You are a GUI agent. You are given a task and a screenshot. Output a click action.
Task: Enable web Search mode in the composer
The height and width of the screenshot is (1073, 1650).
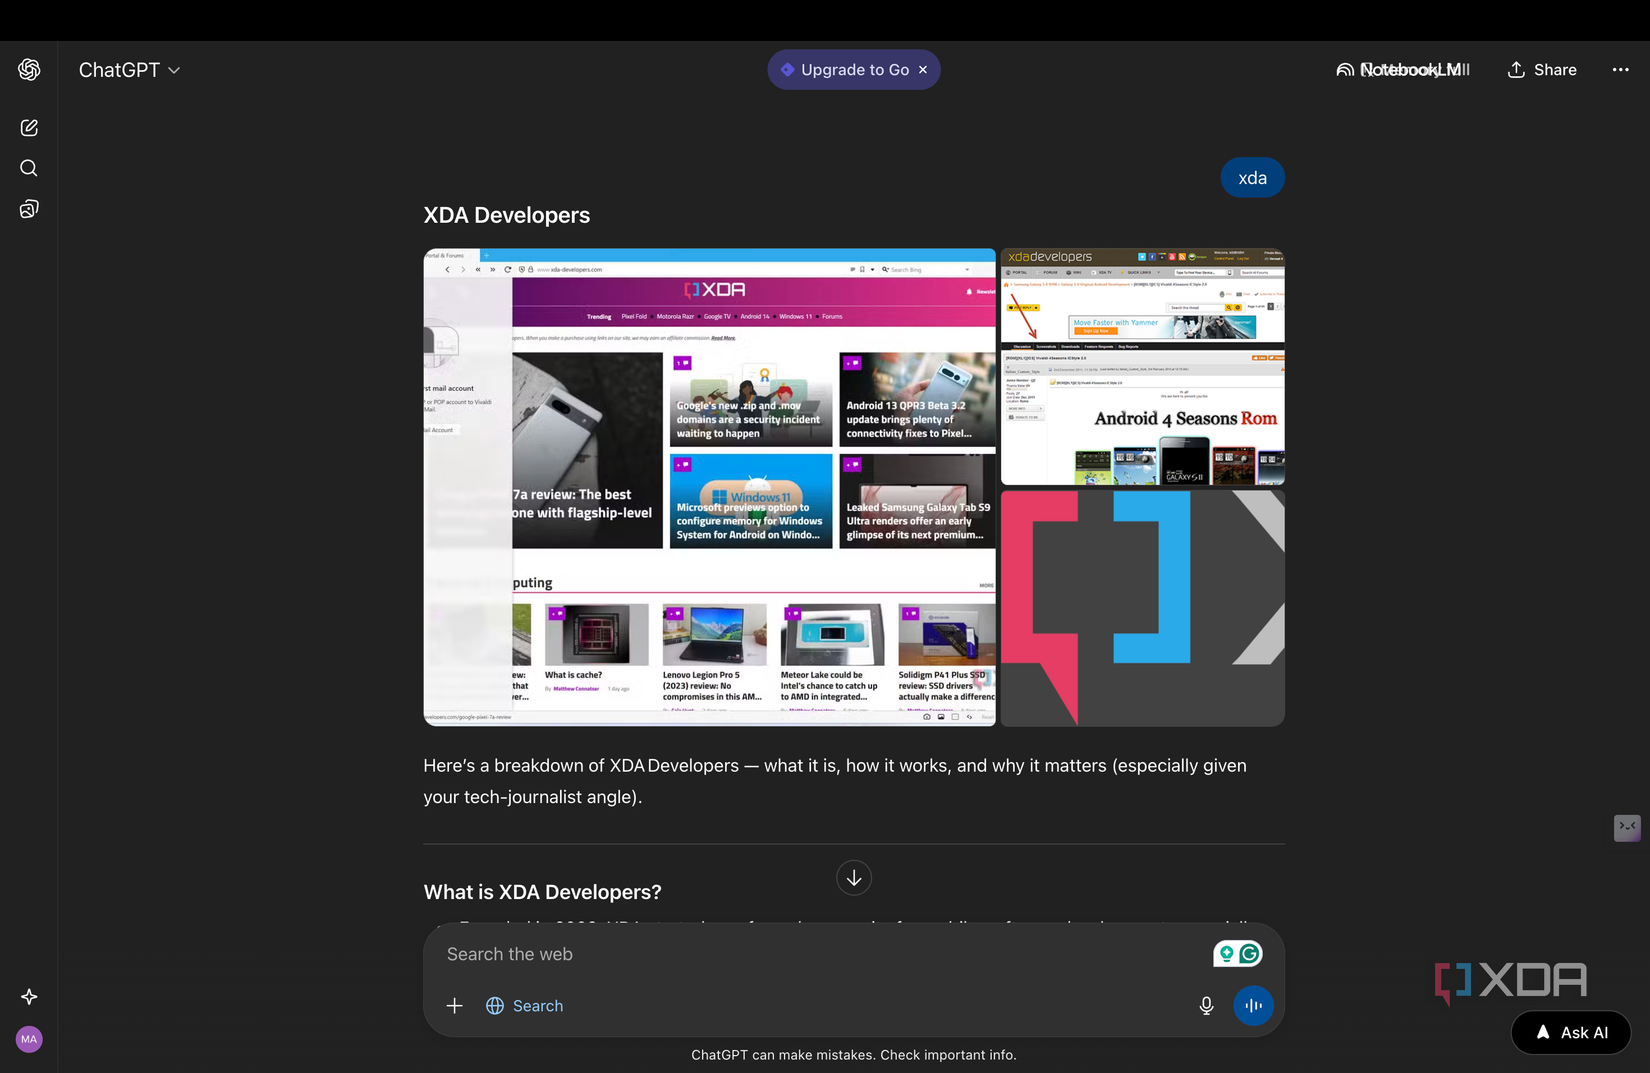pos(525,1006)
